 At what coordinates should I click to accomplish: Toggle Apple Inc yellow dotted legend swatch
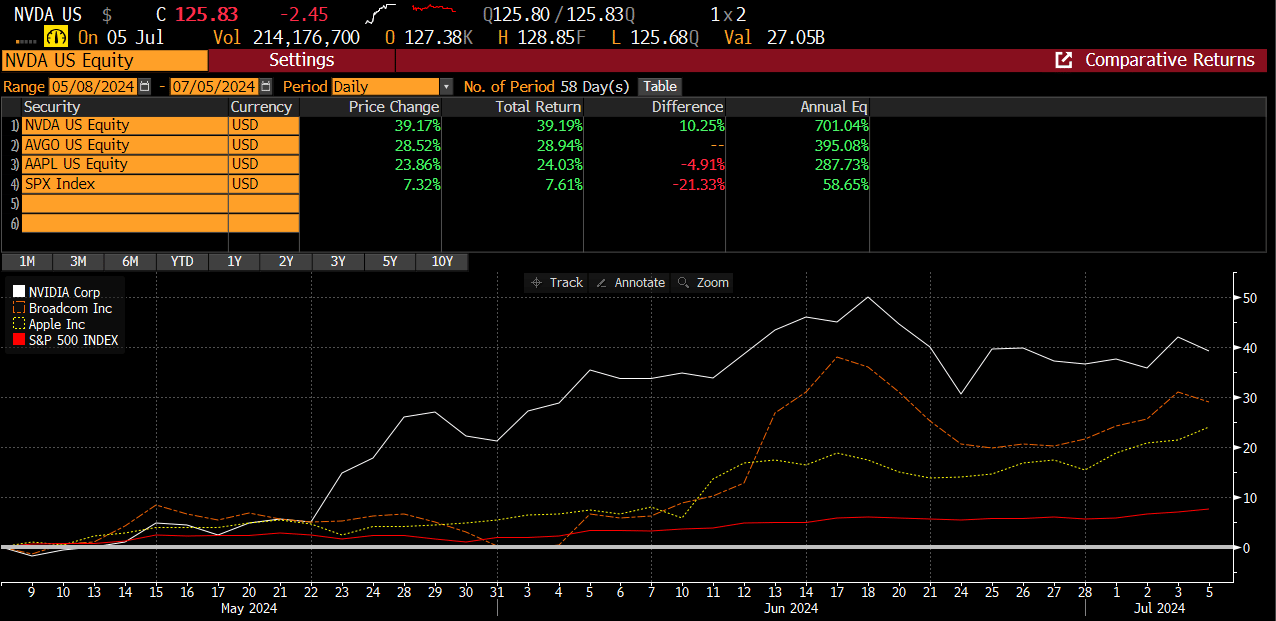19,324
